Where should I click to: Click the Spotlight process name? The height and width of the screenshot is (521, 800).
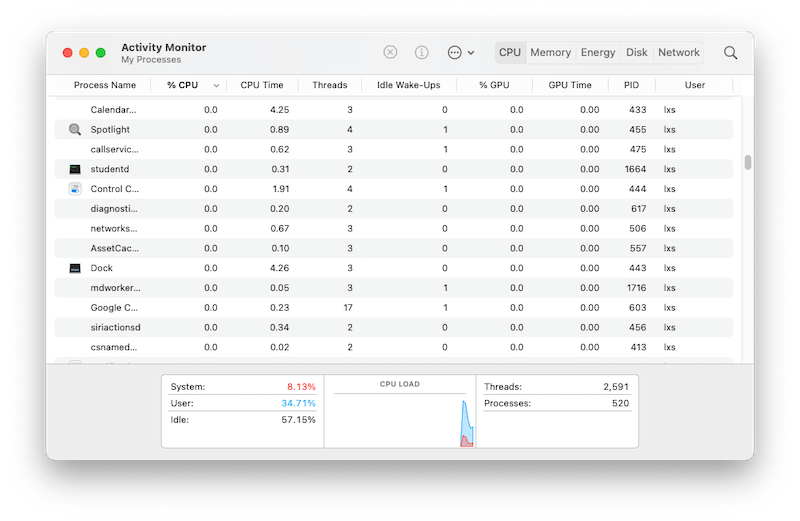point(110,130)
